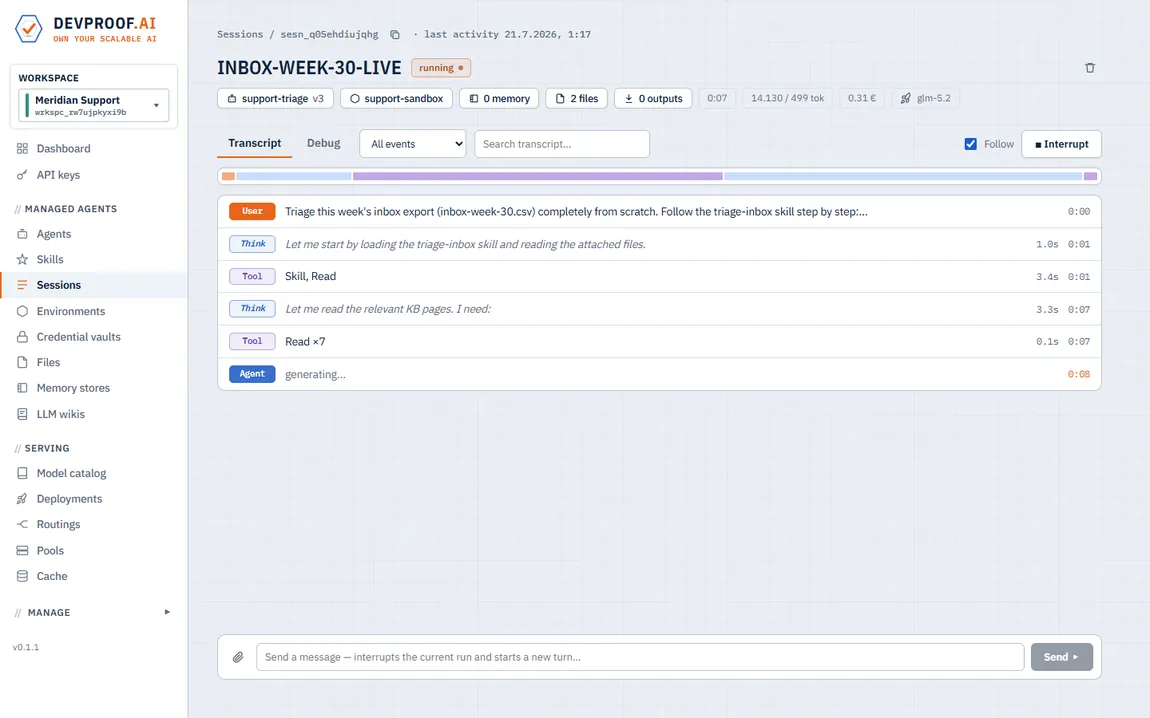Open the All events filter dropdown
This screenshot has height=718, width=1150.
pos(413,144)
